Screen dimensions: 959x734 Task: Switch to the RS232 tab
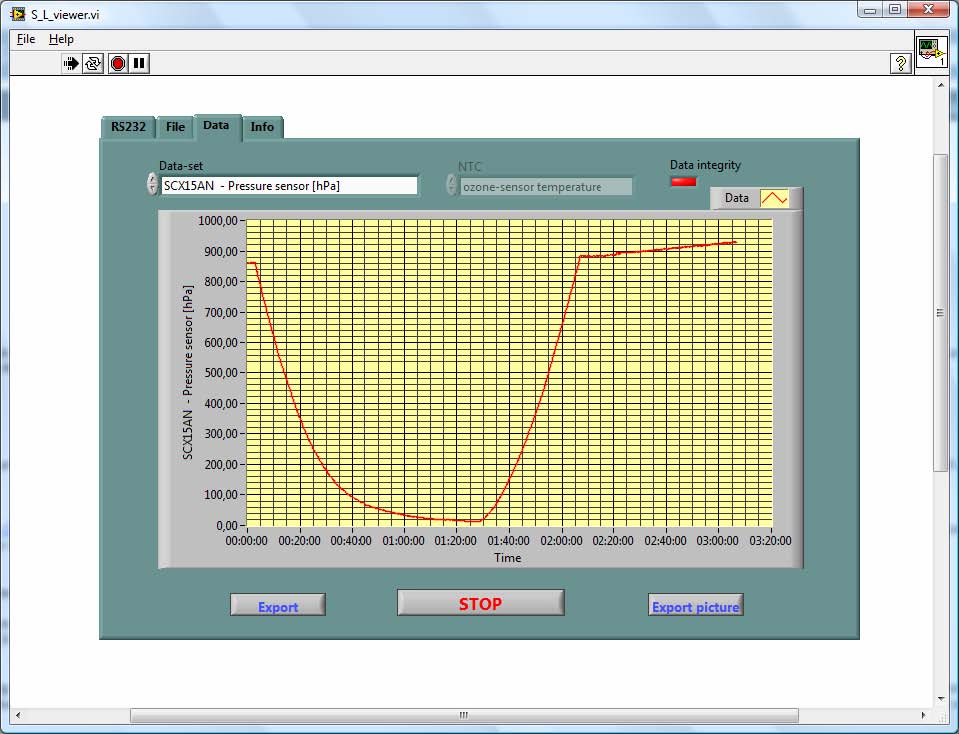point(128,127)
